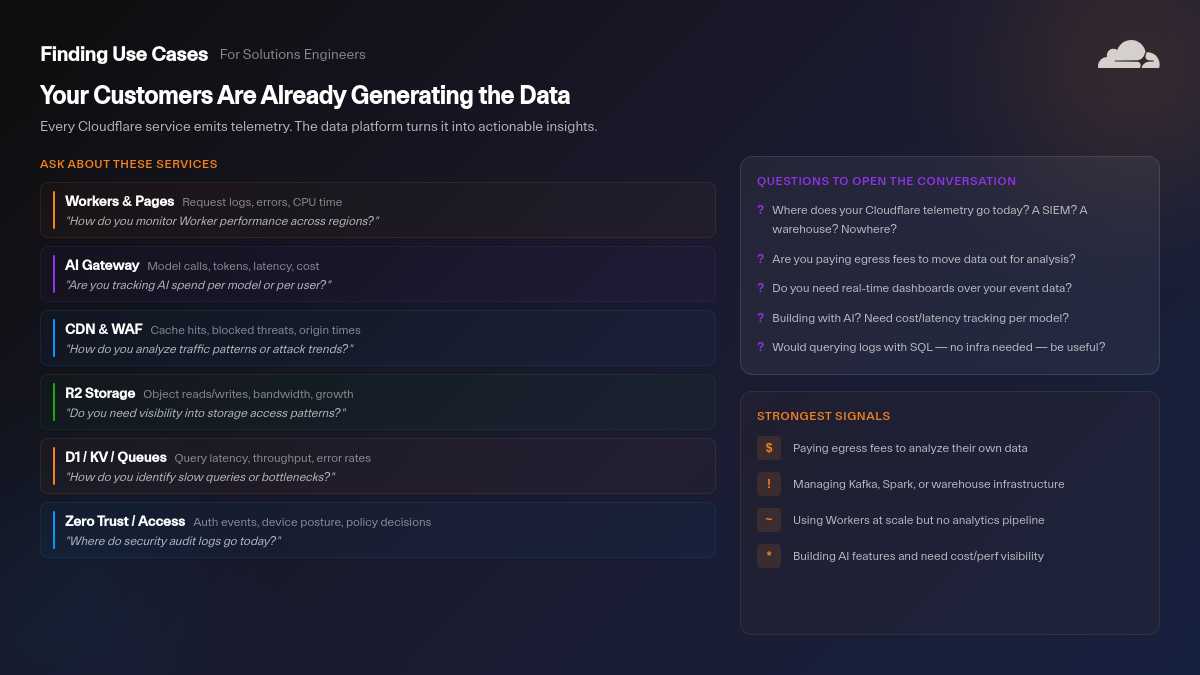Image resolution: width=1200 pixels, height=675 pixels.
Task: Open the CDN & WAF service card
Action: (x=378, y=338)
